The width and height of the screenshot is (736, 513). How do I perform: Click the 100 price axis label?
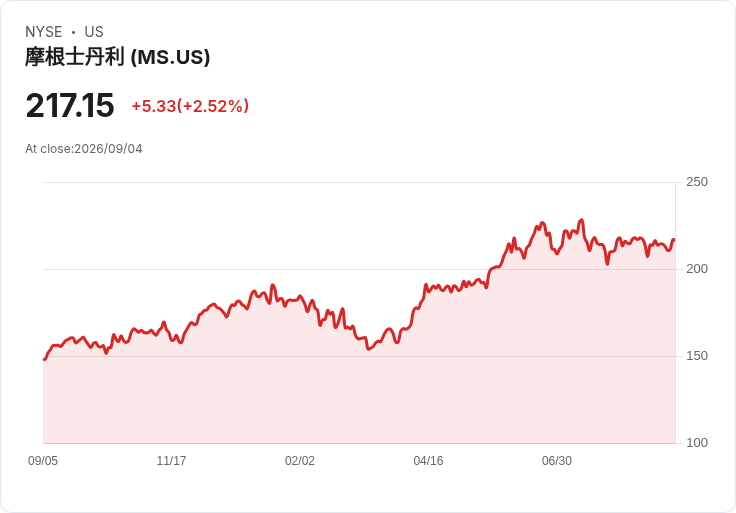pos(697,443)
